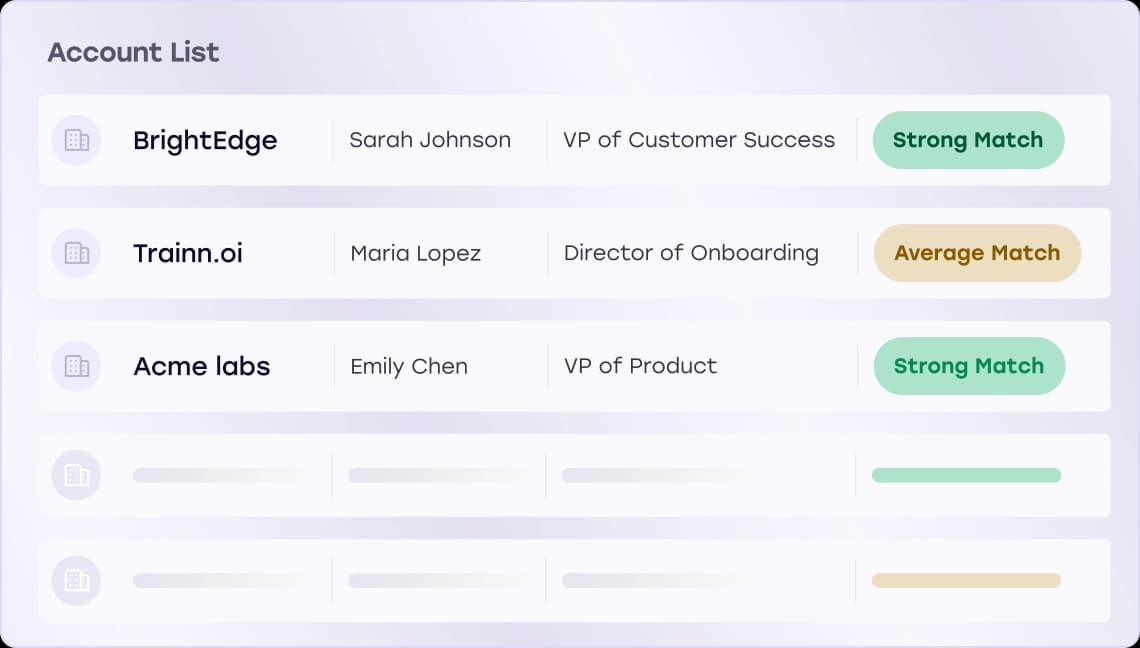The width and height of the screenshot is (1140, 648).
Task: Select the fourth row of the account list
Action: tap(570, 475)
